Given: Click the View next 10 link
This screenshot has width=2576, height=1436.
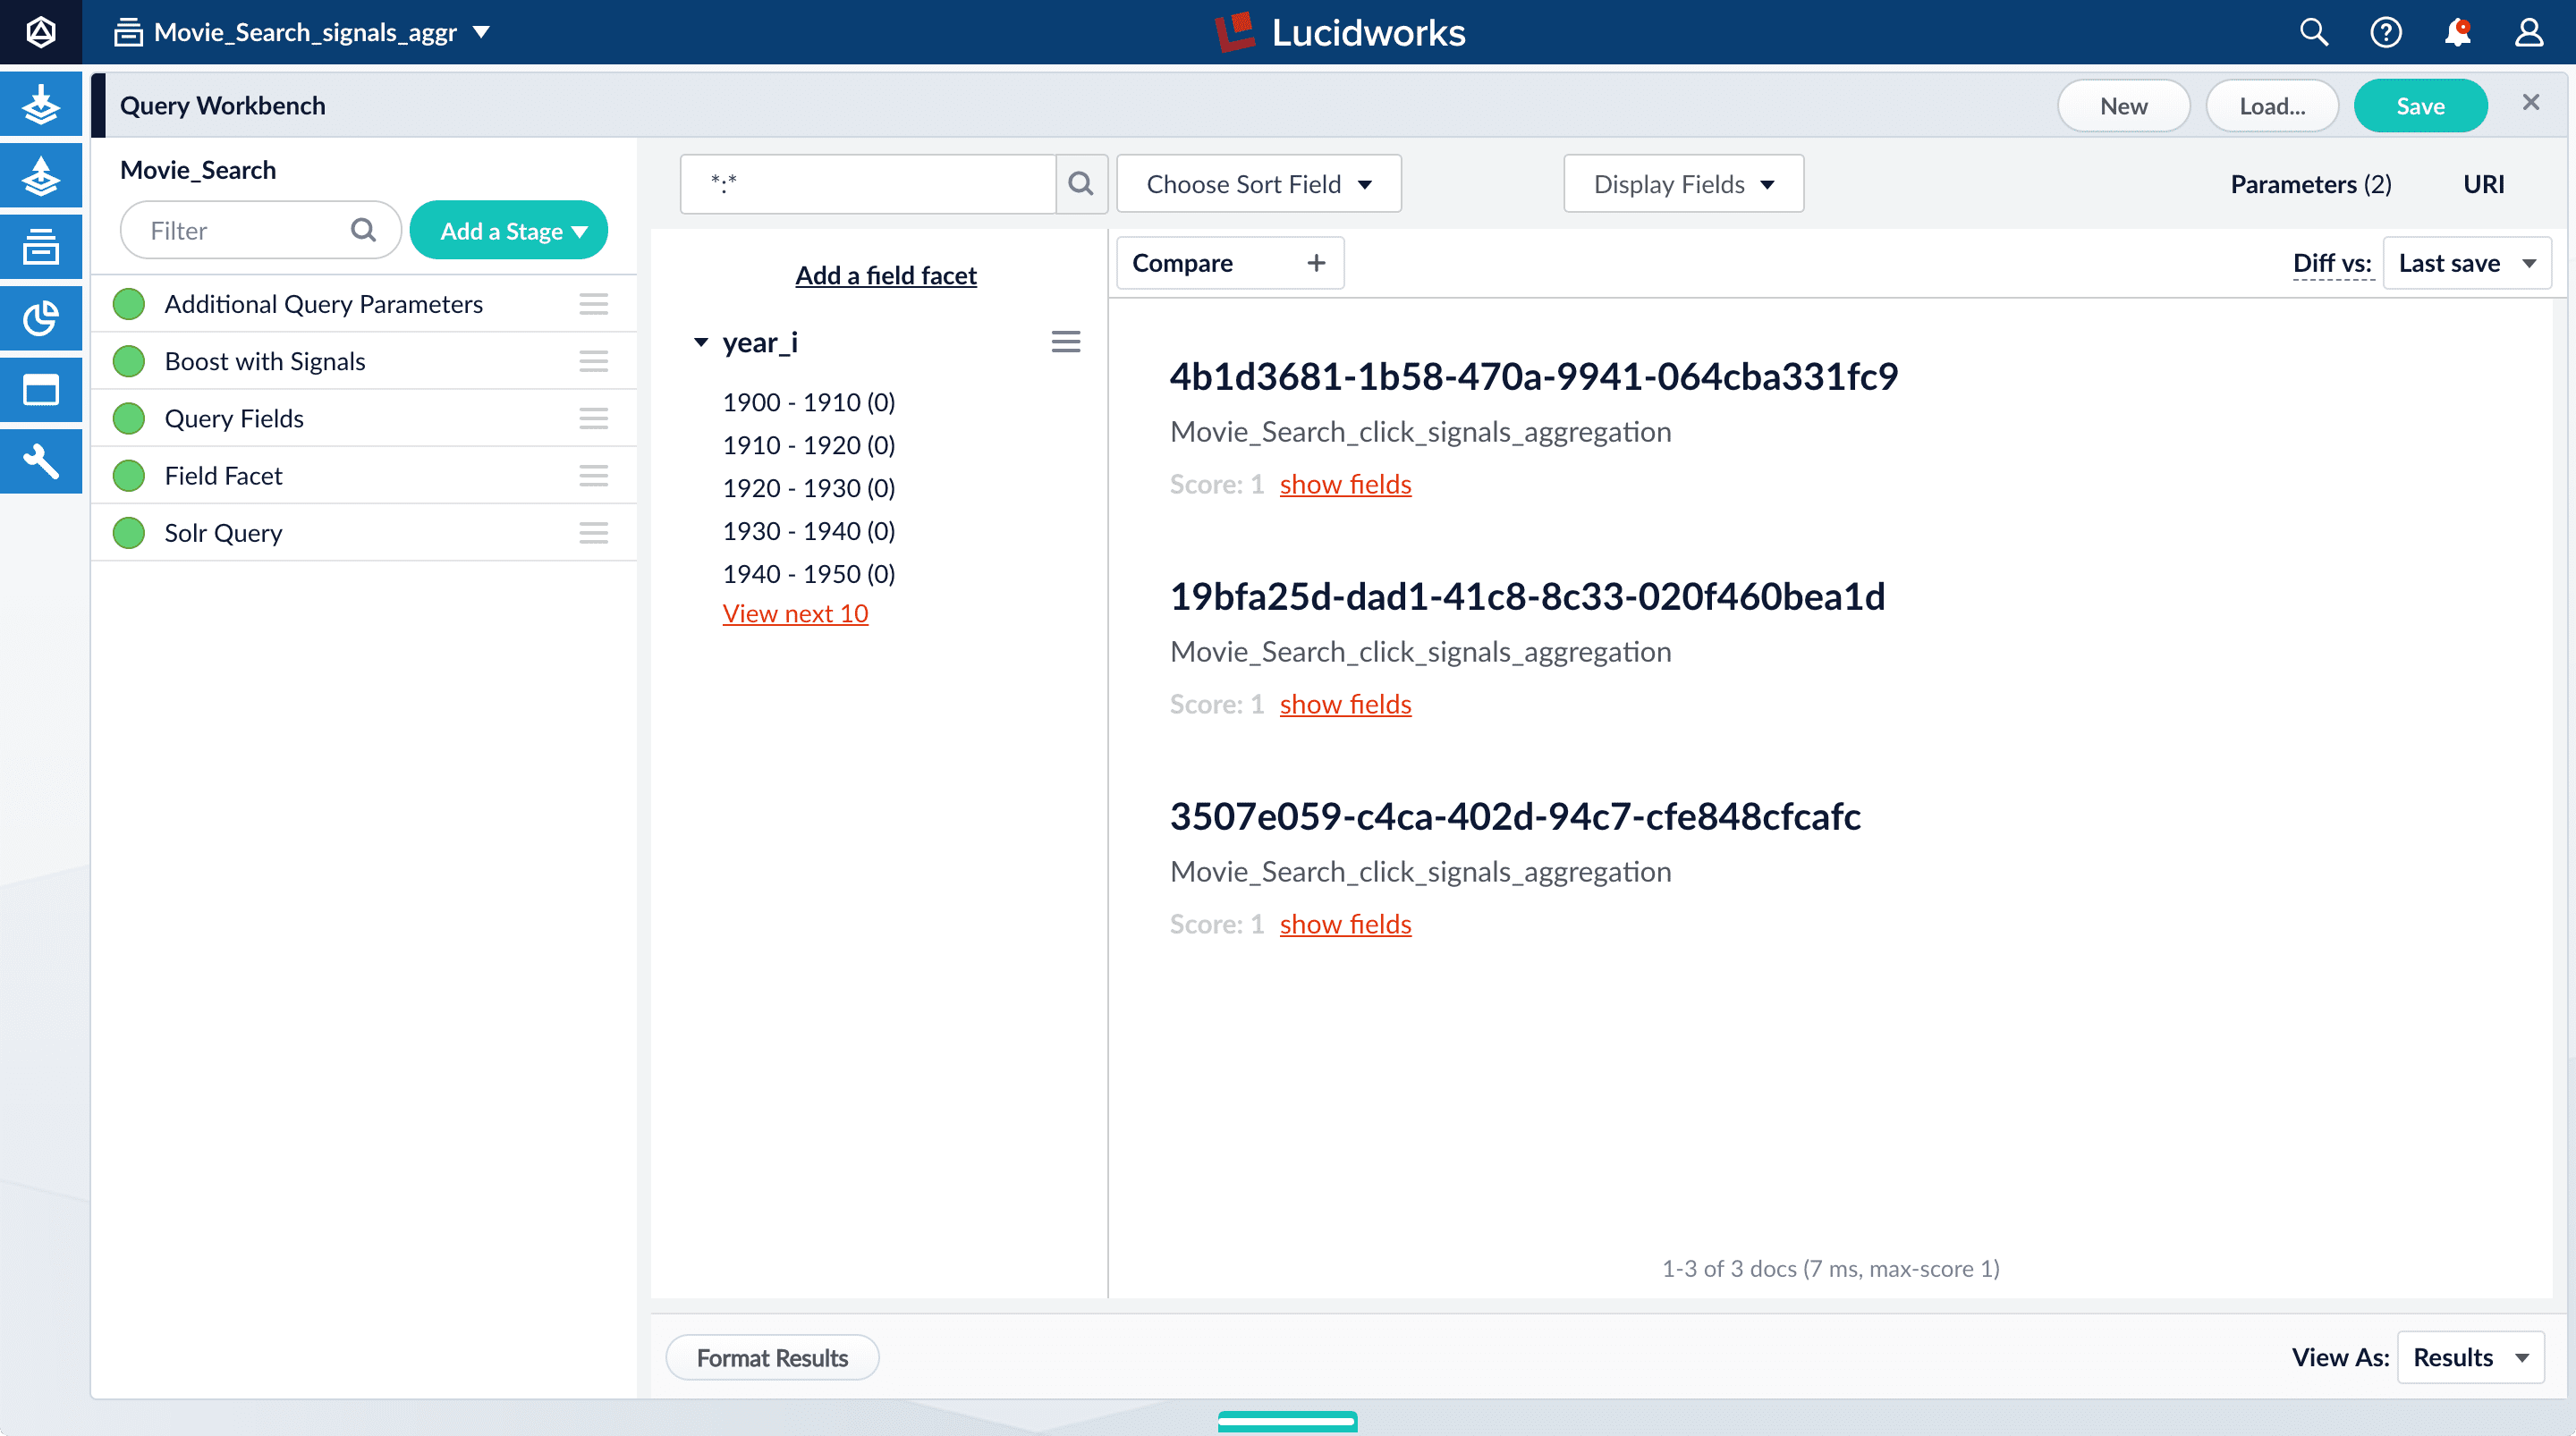Looking at the screenshot, I should pyautogui.click(x=795, y=613).
